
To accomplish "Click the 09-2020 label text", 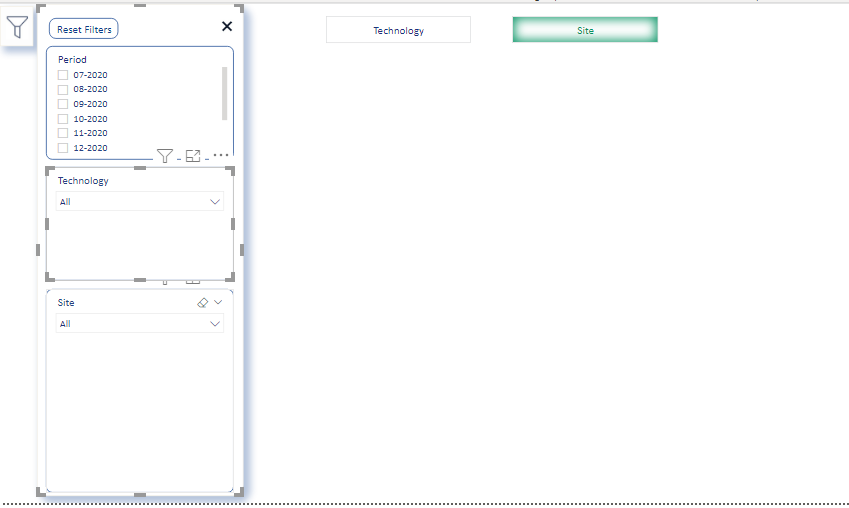I will pos(90,104).
